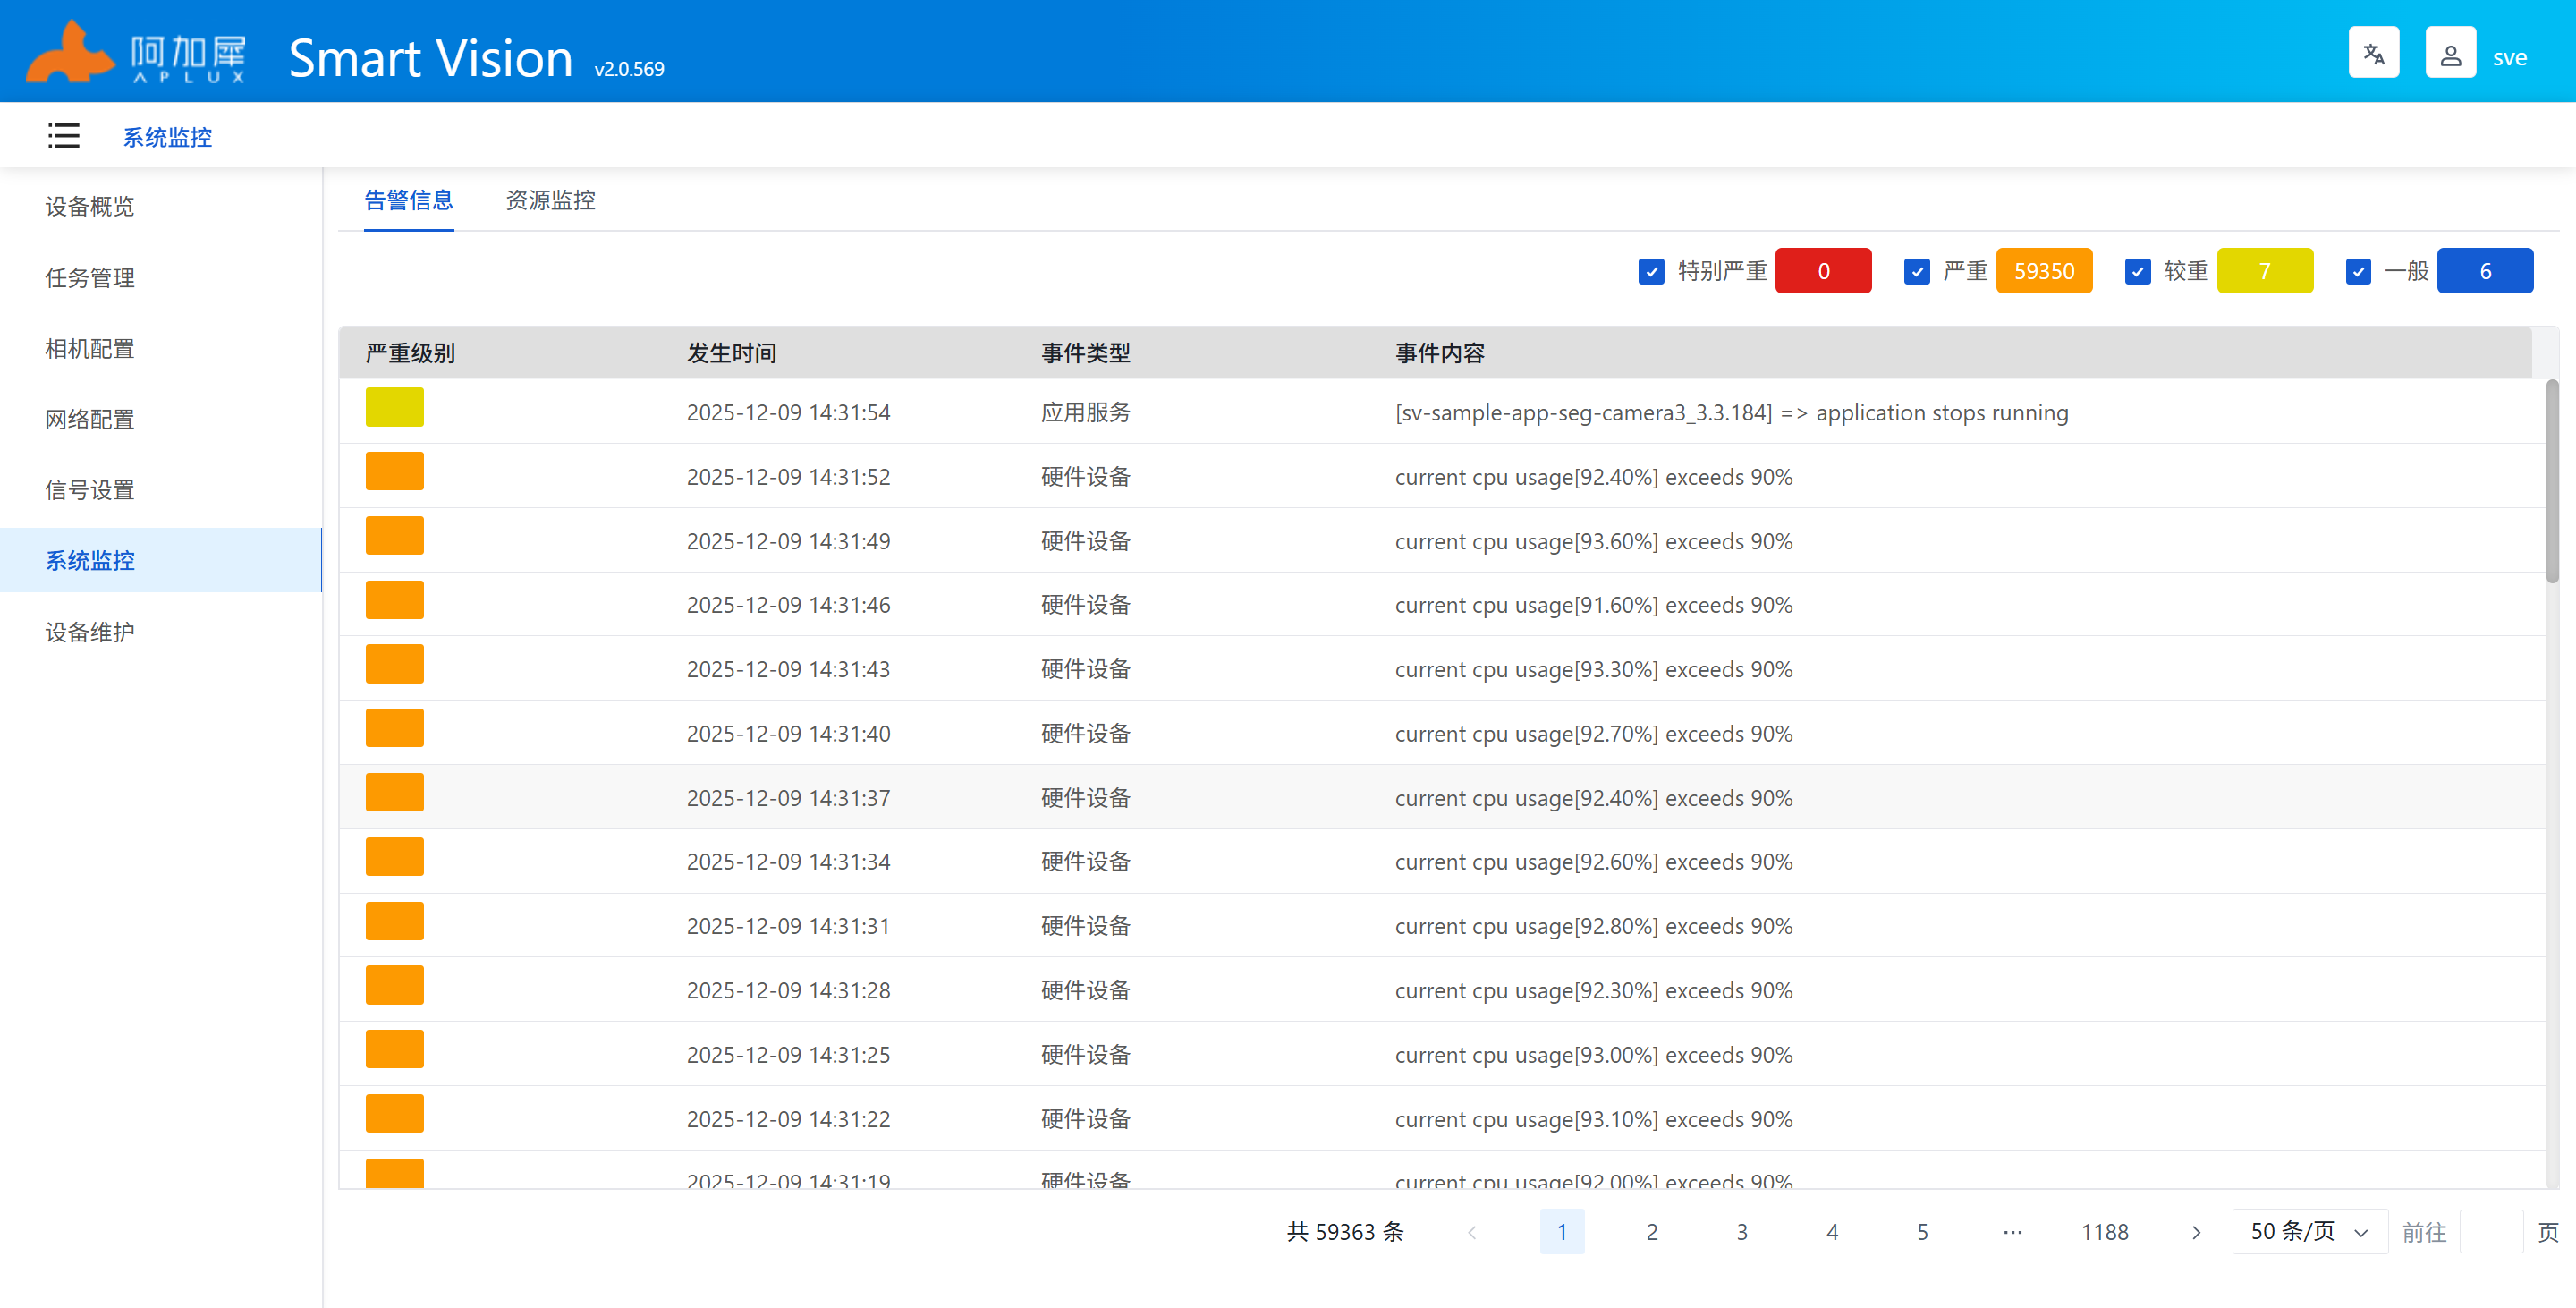2576x1308 pixels.
Task: Click the page number jump input field
Action: [x=2490, y=1232]
